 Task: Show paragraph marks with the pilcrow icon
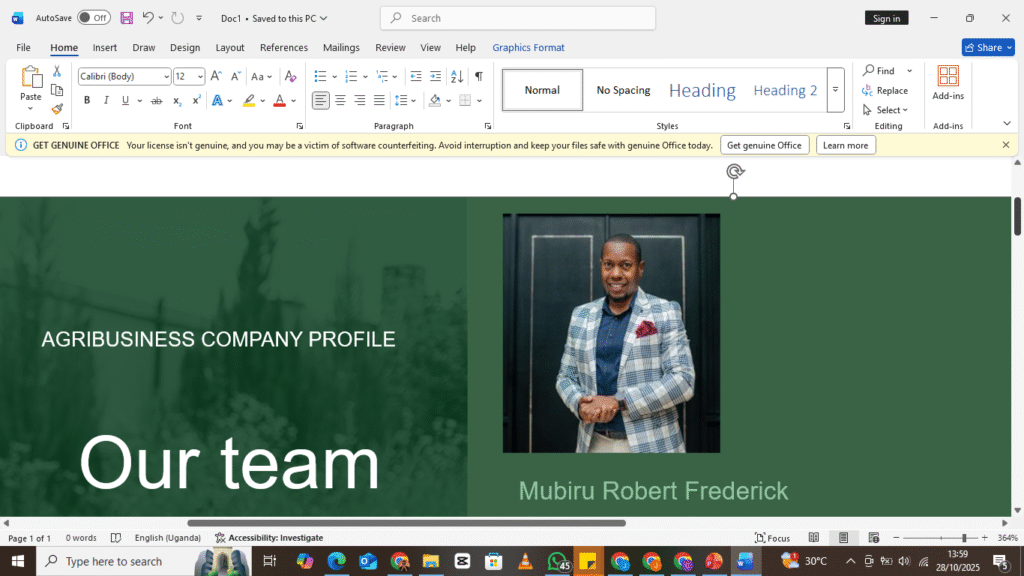click(479, 76)
